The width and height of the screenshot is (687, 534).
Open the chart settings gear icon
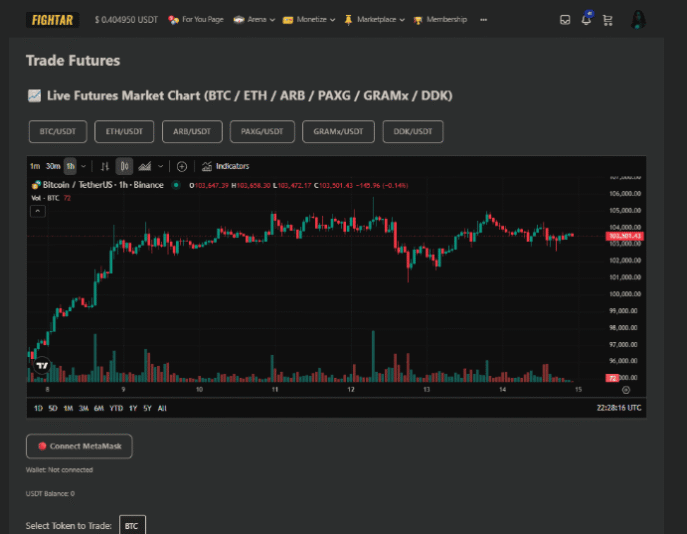click(x=626, y=390)
